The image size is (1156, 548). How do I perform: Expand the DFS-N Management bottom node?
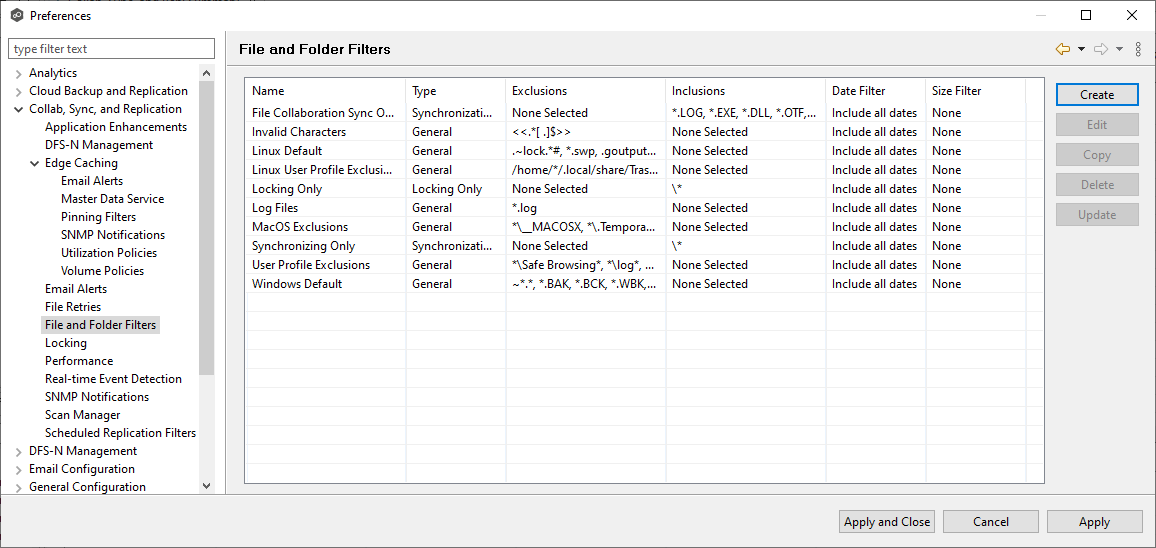pos(18,451)
